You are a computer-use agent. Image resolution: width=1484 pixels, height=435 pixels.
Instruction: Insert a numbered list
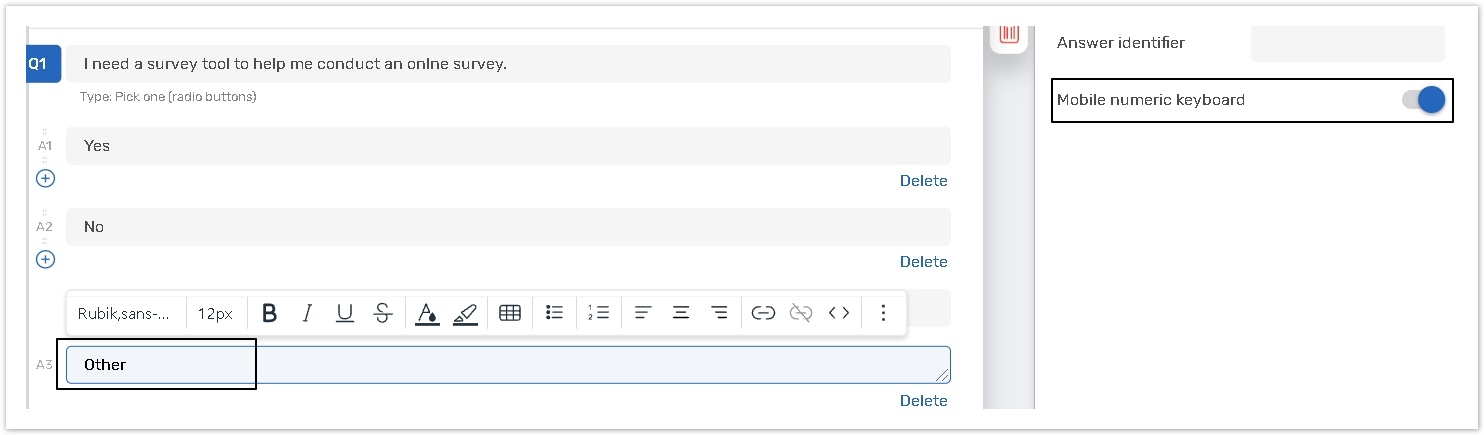599,313
